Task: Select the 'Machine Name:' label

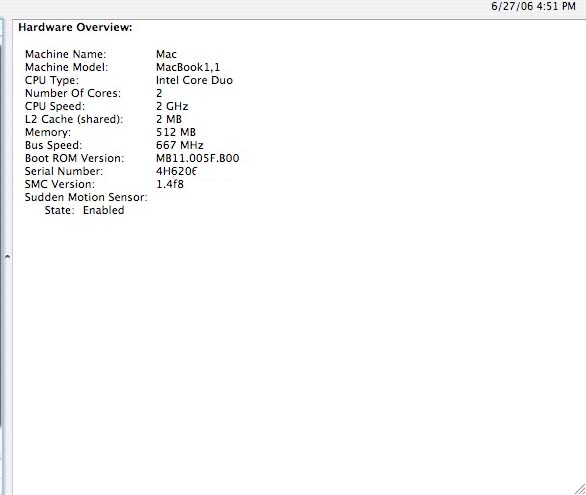Action: [x=65, y=54]
